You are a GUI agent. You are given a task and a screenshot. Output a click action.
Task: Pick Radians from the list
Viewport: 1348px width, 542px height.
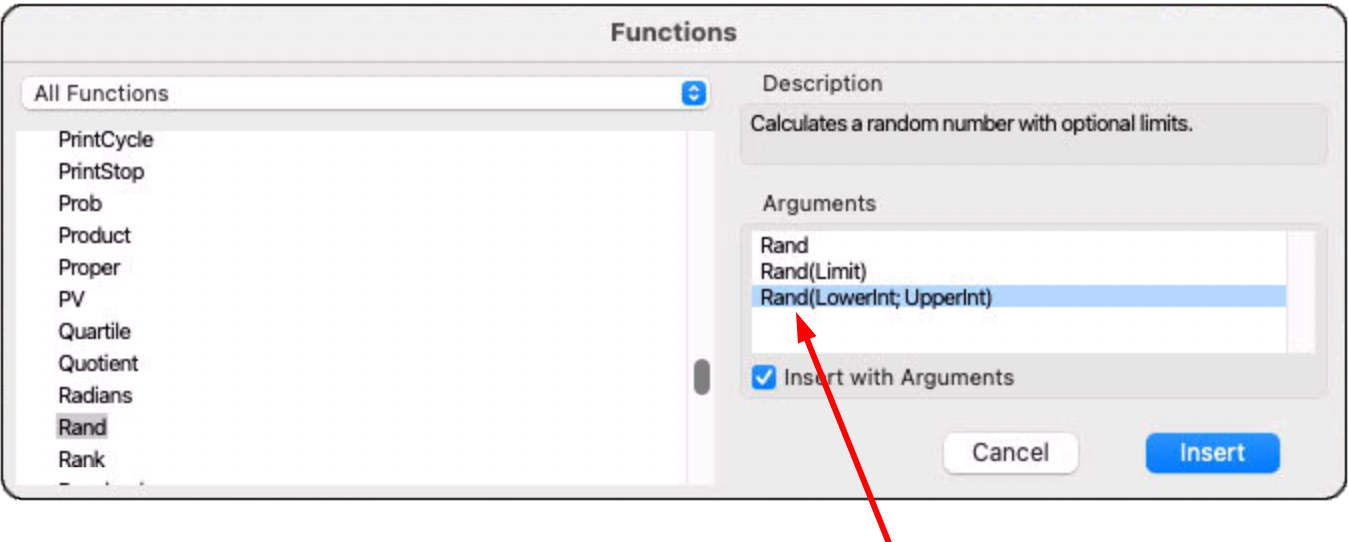coord(95,396)
